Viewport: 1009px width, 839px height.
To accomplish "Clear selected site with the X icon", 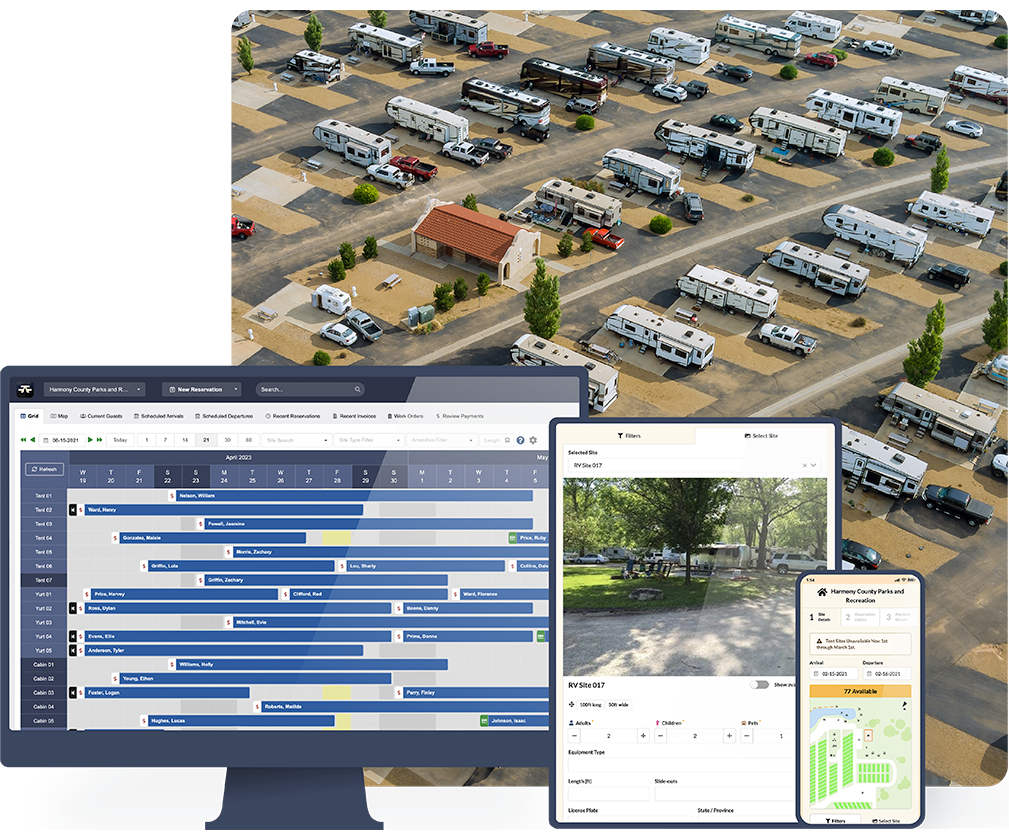I will (804, 465).
